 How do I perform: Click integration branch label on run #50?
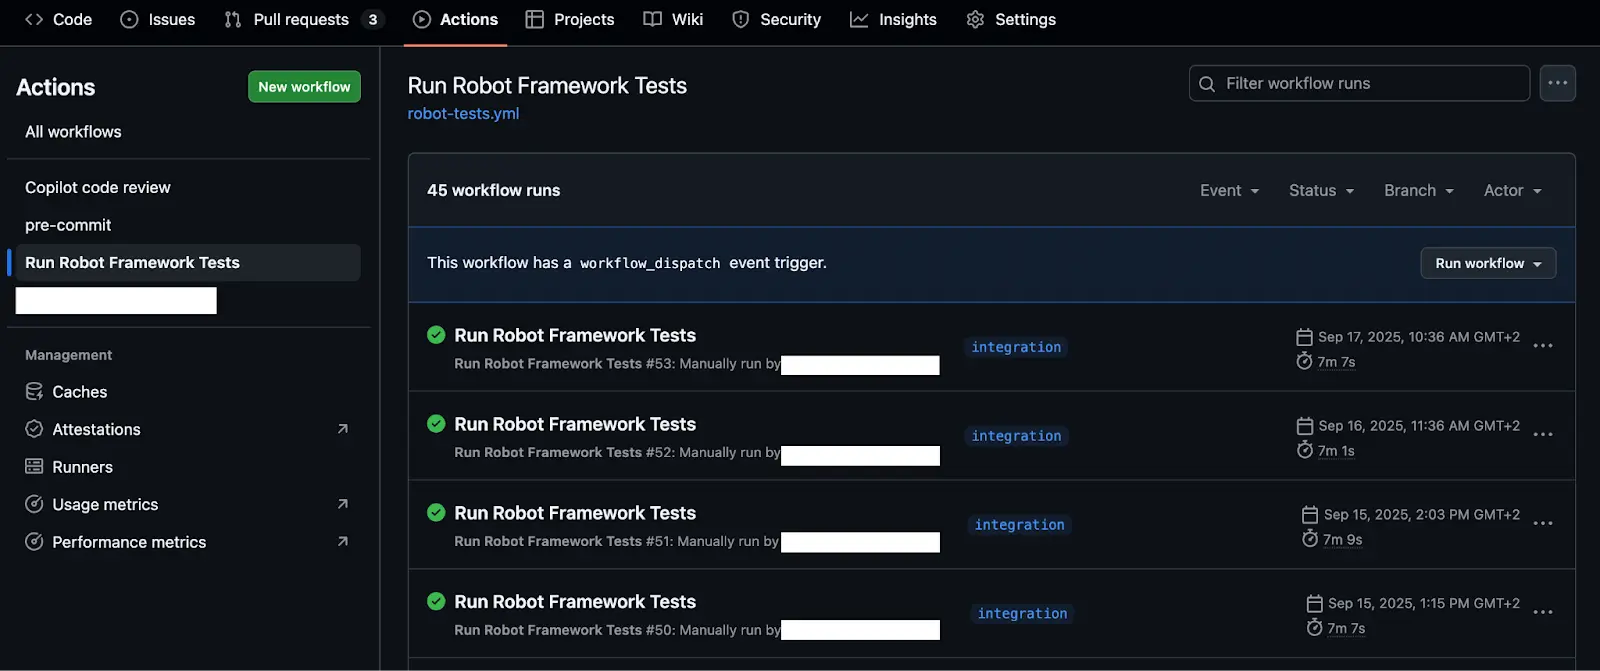click(x=1022, y=614)
